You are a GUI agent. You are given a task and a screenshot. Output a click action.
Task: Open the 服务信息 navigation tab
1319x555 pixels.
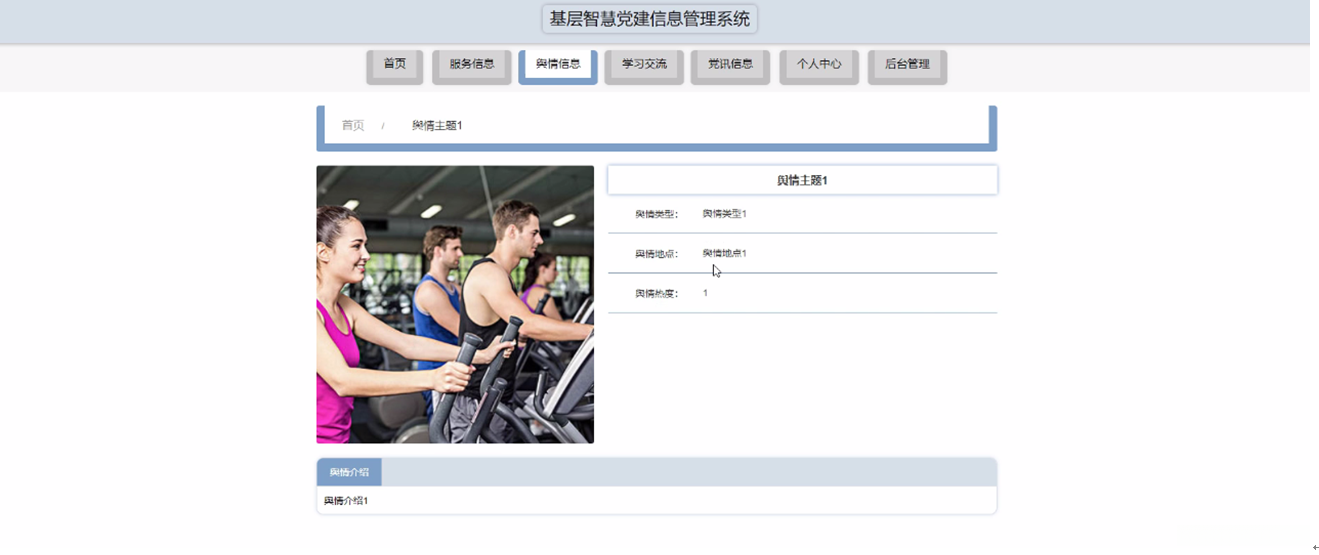pyautogui.click(x=472, y=65)
